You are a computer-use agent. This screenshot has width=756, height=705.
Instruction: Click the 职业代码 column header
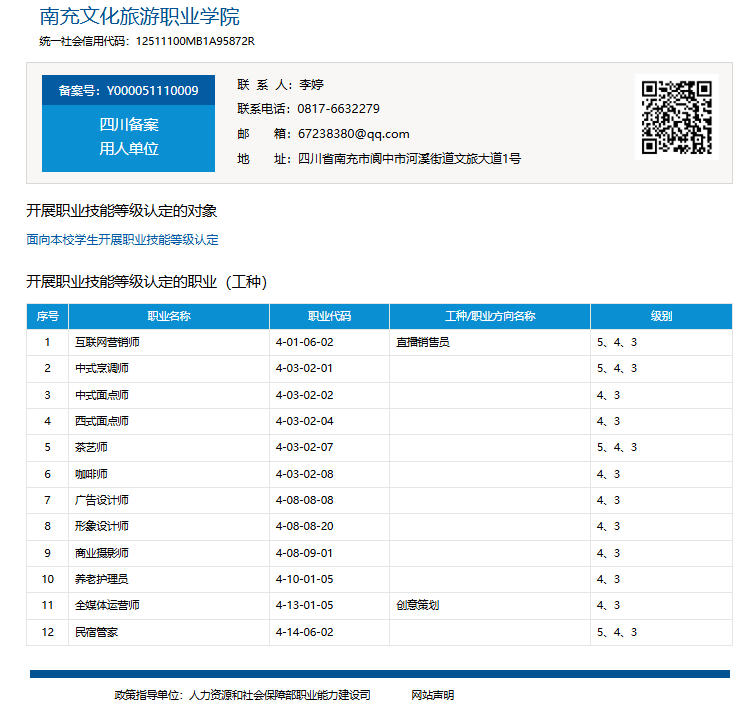coord(329,316)
